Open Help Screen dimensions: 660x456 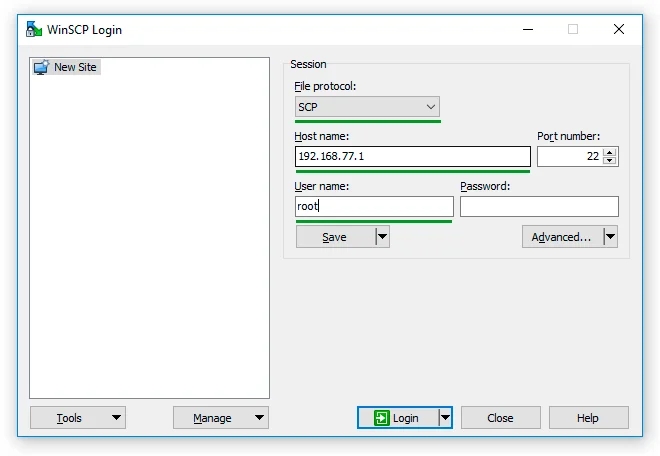tap(588, 418)
